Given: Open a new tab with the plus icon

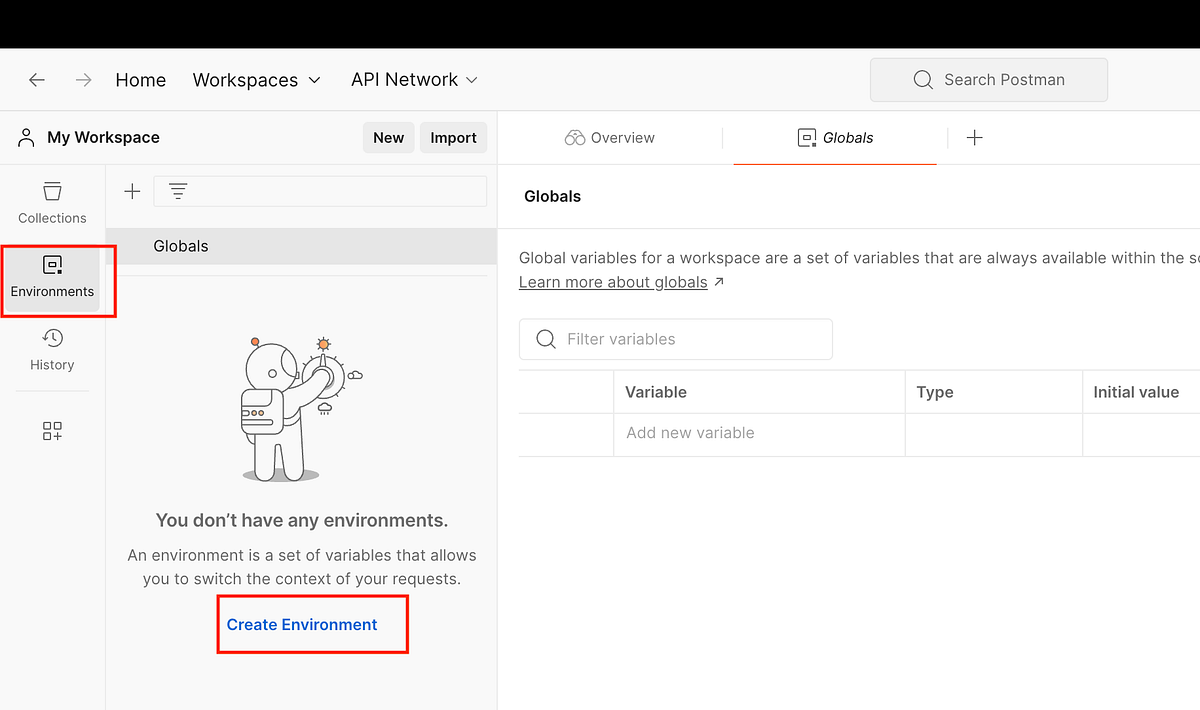Looking at the screenshot, I should pos(974,137).
